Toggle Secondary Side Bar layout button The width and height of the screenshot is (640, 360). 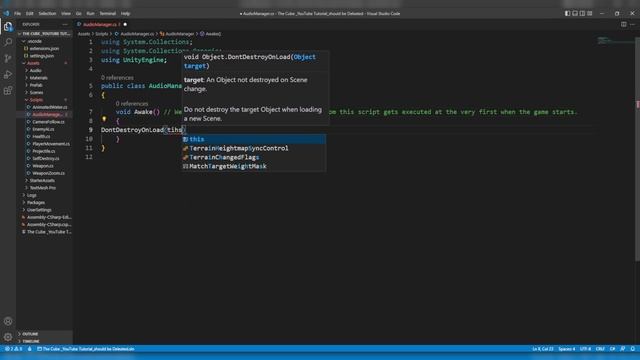coord(582,13)
